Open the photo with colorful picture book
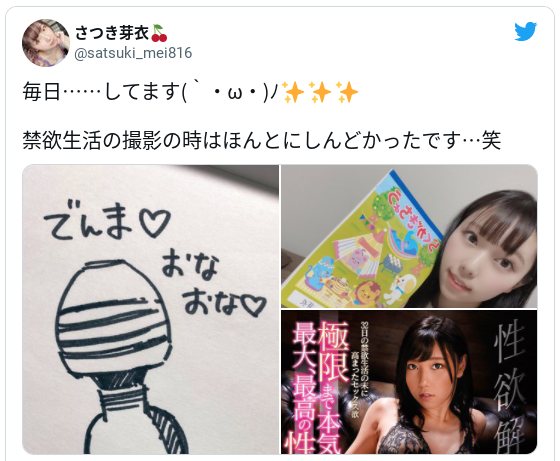The height and width of the screenshot is (461, 560). [409, 236]
